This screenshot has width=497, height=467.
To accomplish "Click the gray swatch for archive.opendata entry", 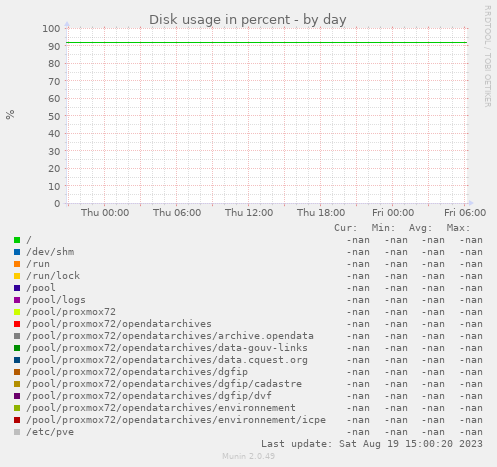I will click(17, 336).
